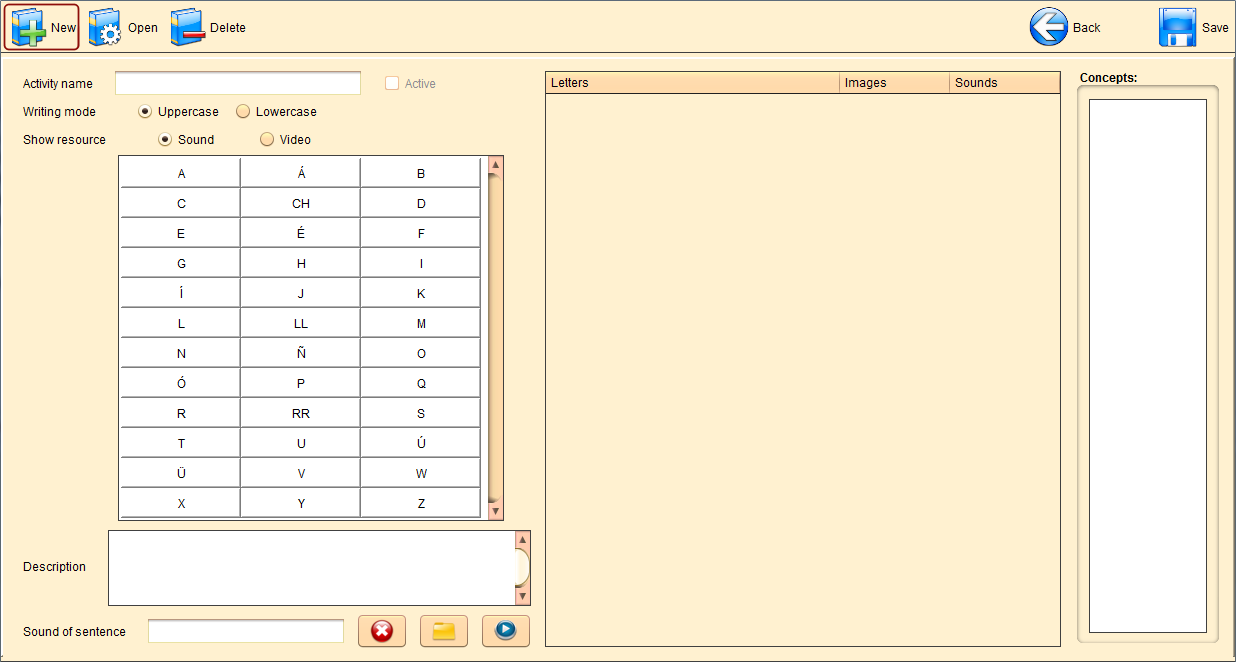Add RR from the letter grid

[301, 413]
